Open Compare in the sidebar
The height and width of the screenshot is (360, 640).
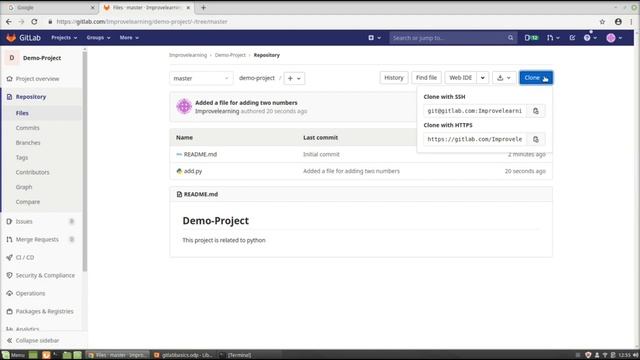tap(28, 202)
